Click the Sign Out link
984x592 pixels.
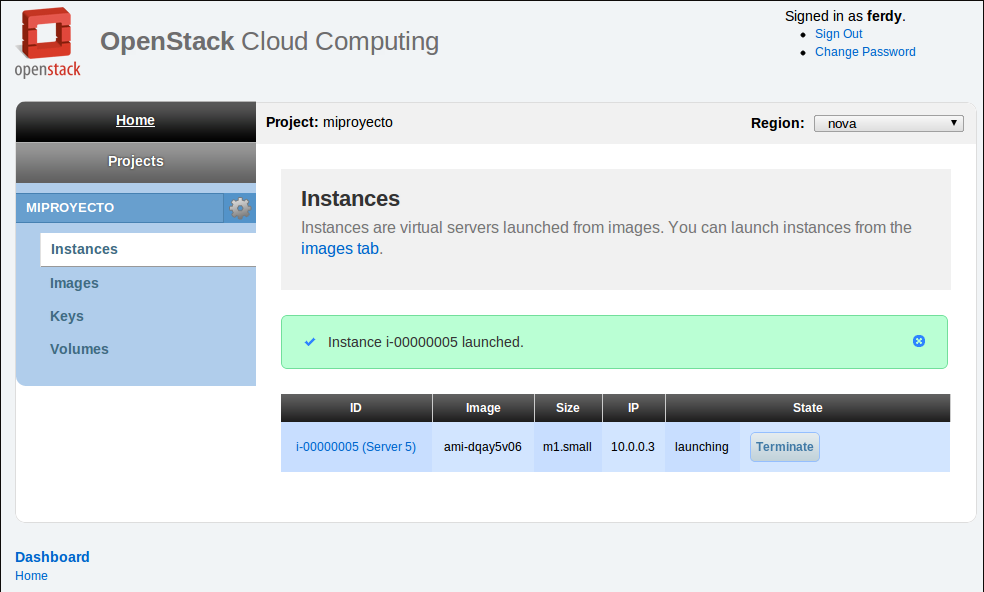tap(838, 34)
